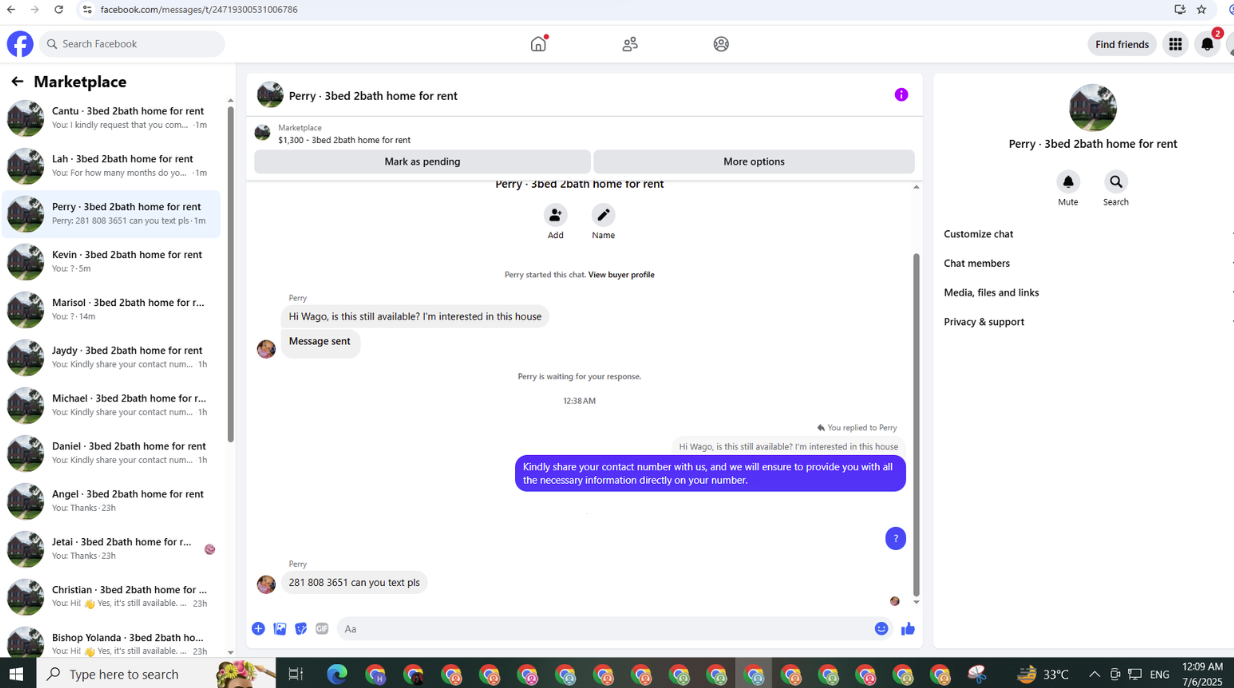1234x688 pixels.
Task: Show hidden tray icons chevron
Action: click(1094, 674)
